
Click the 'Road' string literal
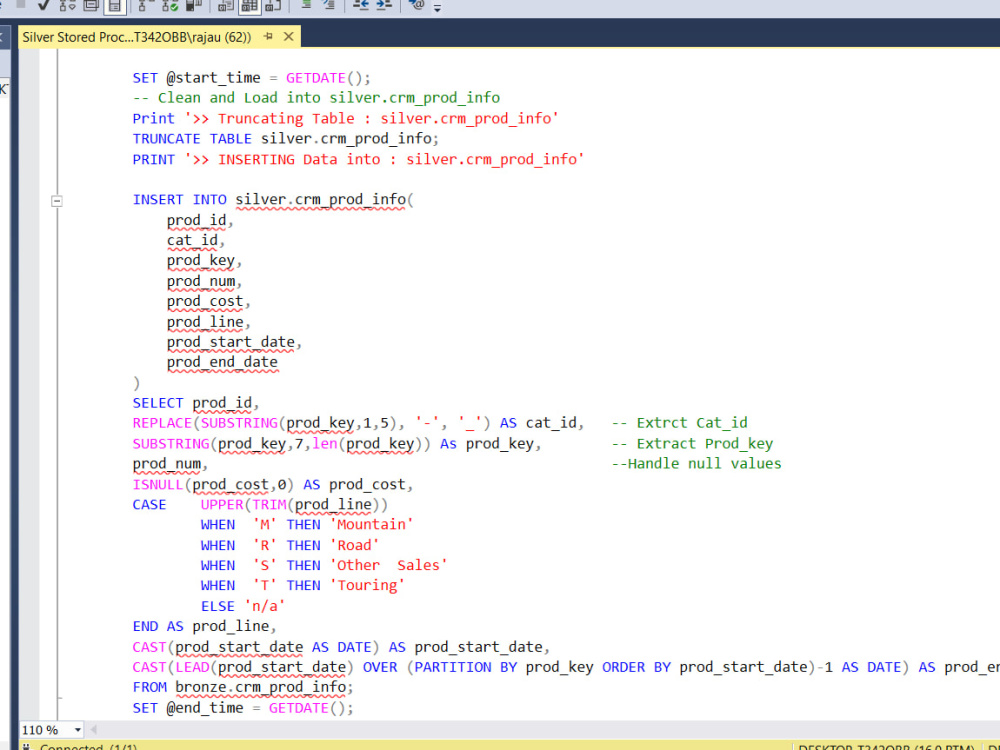(x=354, y=545)
